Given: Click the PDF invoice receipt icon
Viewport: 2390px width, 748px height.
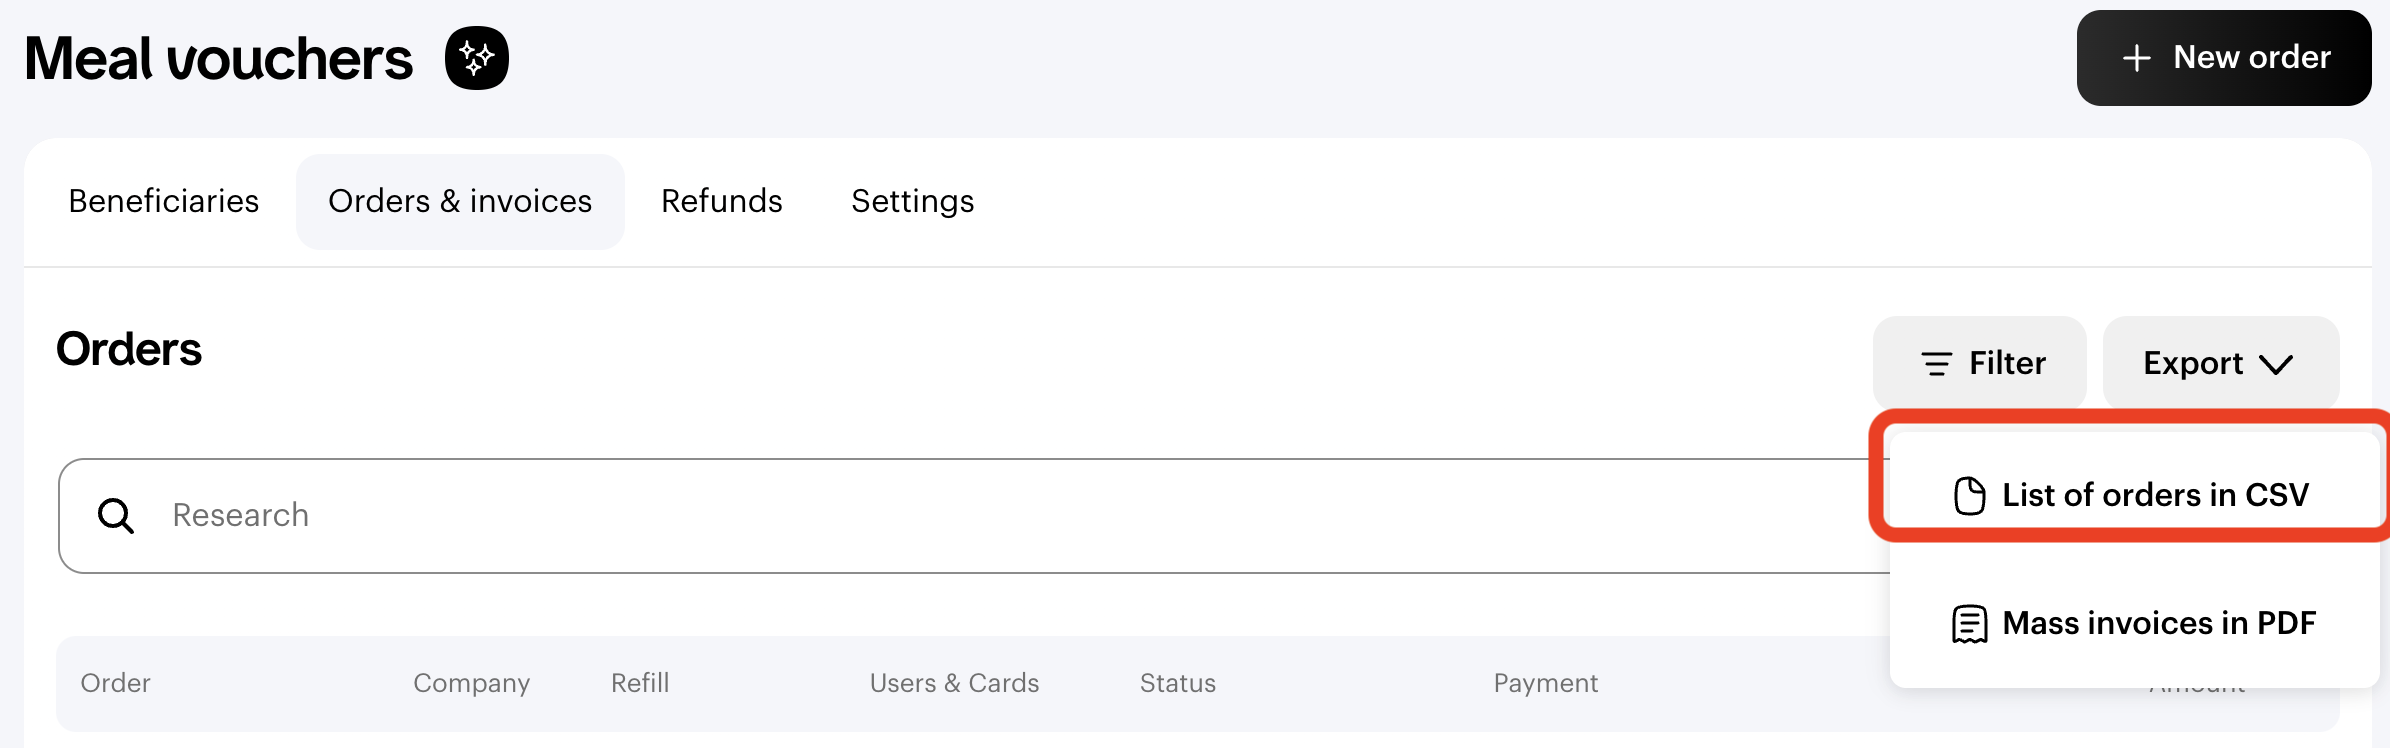Looking at the screenshot, I should [1970, 624].
